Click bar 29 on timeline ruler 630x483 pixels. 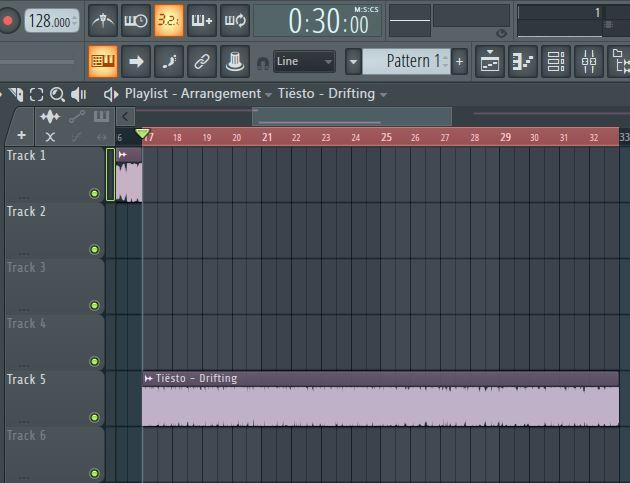pos(505,137)
